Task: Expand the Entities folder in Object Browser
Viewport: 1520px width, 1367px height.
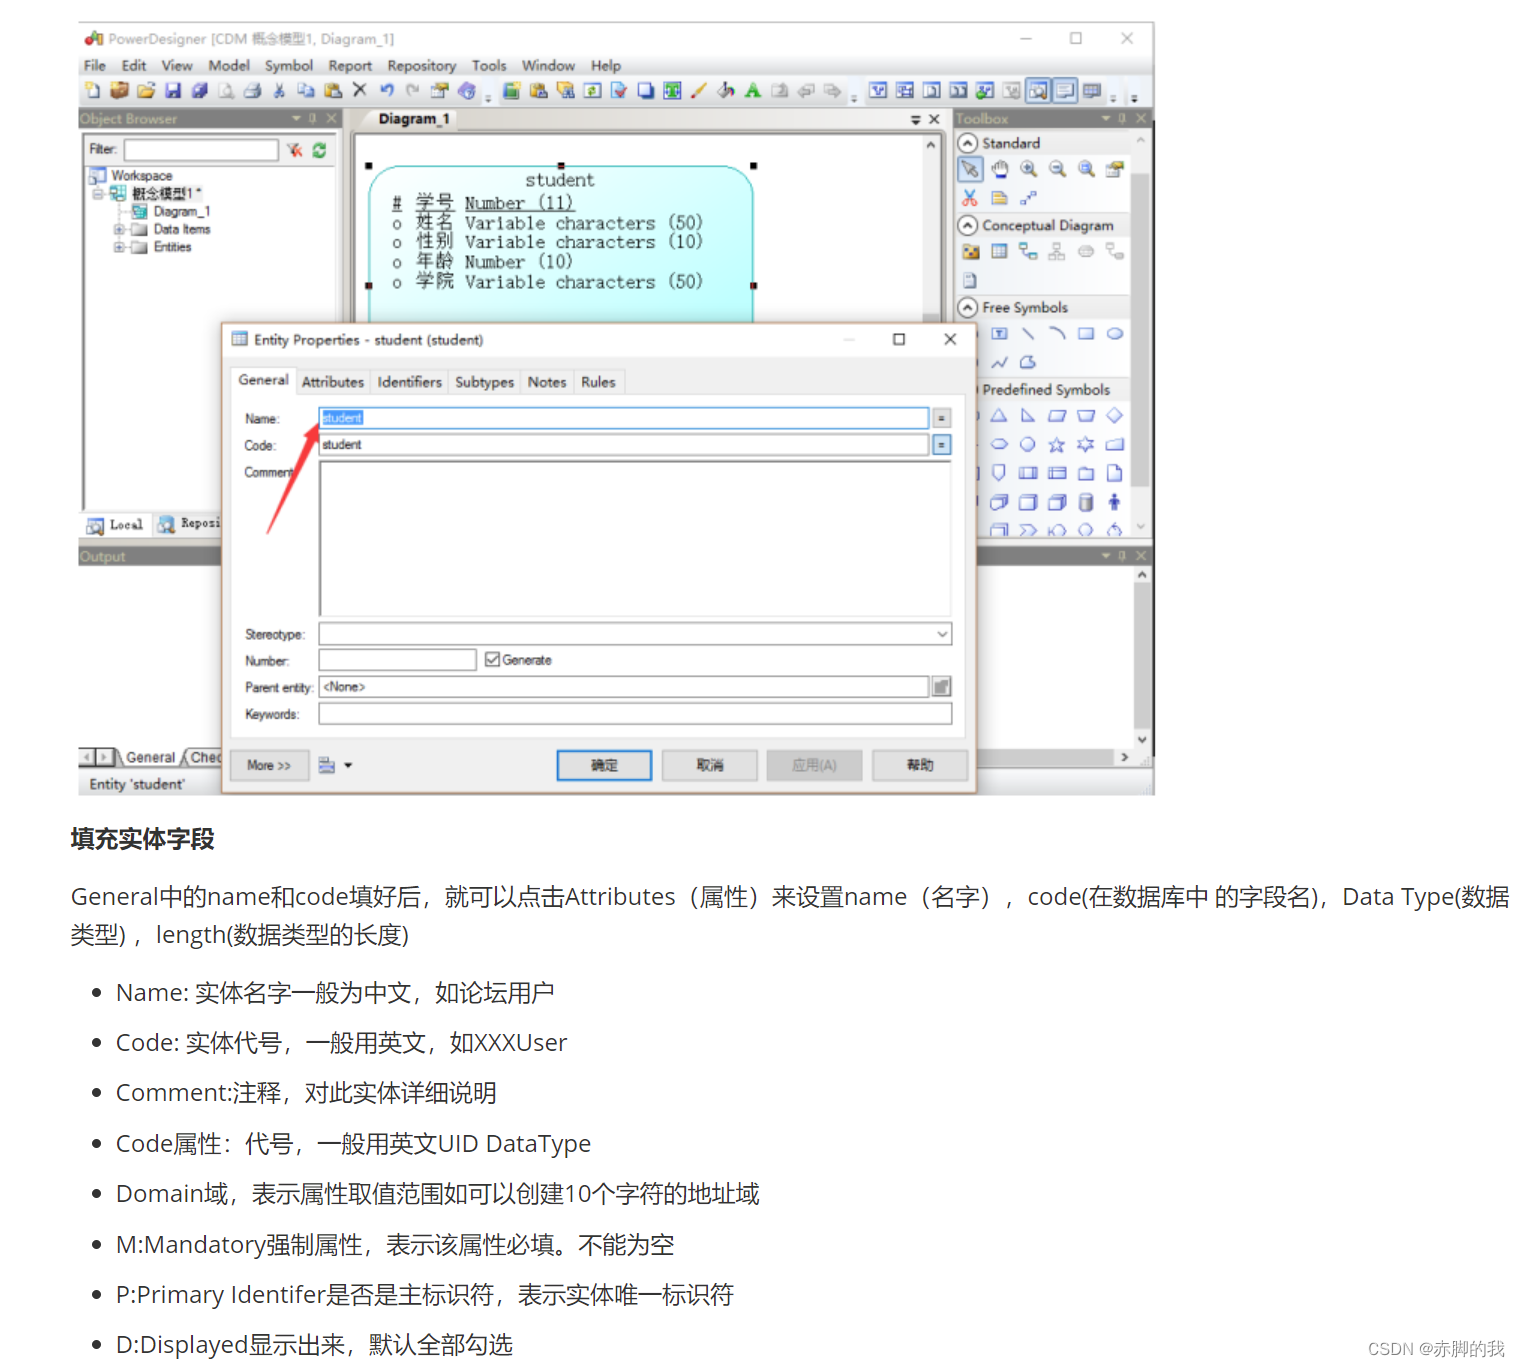Action: [x=119, y=247]
